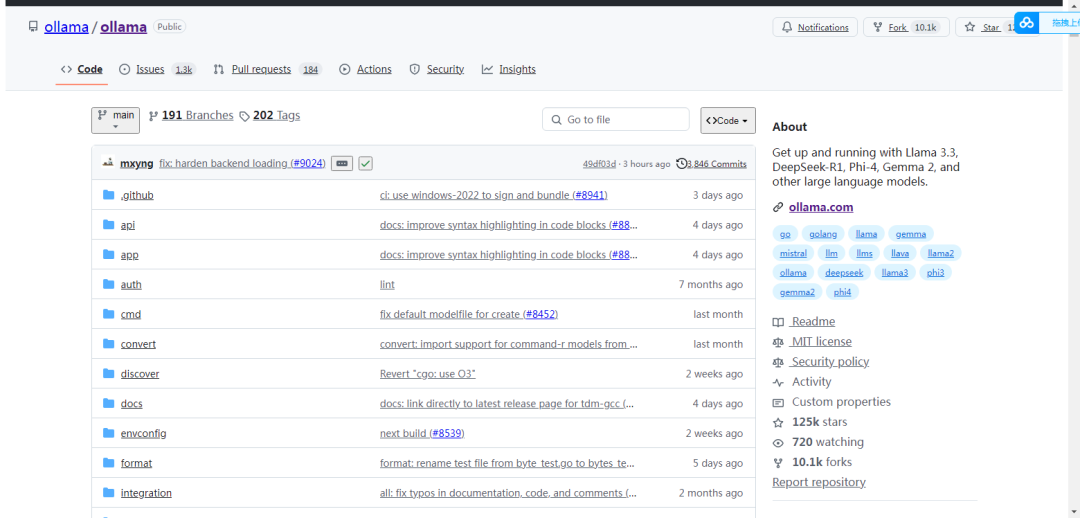Click the 720 watching count

(x=828, y=442)
